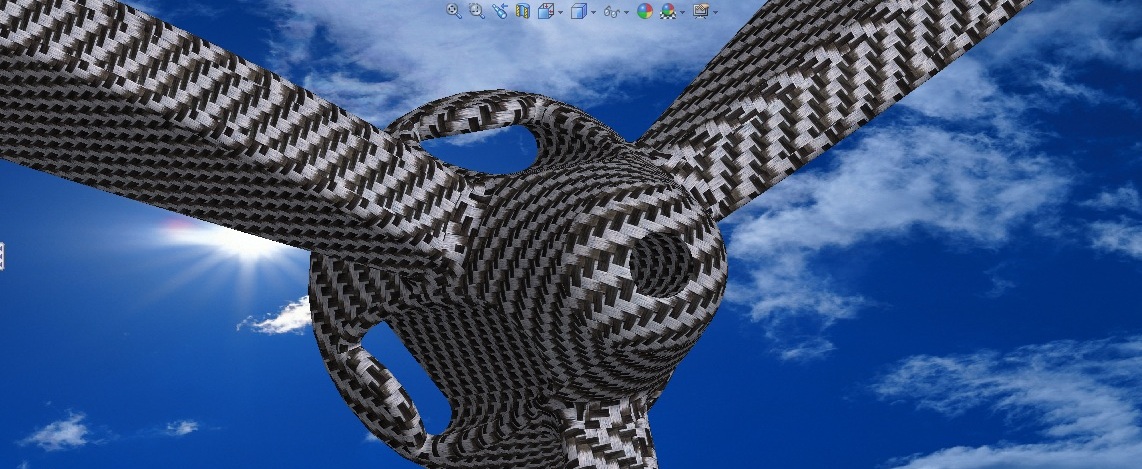The height and width of the screenshot is (469, 1142).
Task: Click the View Settings monitor icon
Action: 701,11
